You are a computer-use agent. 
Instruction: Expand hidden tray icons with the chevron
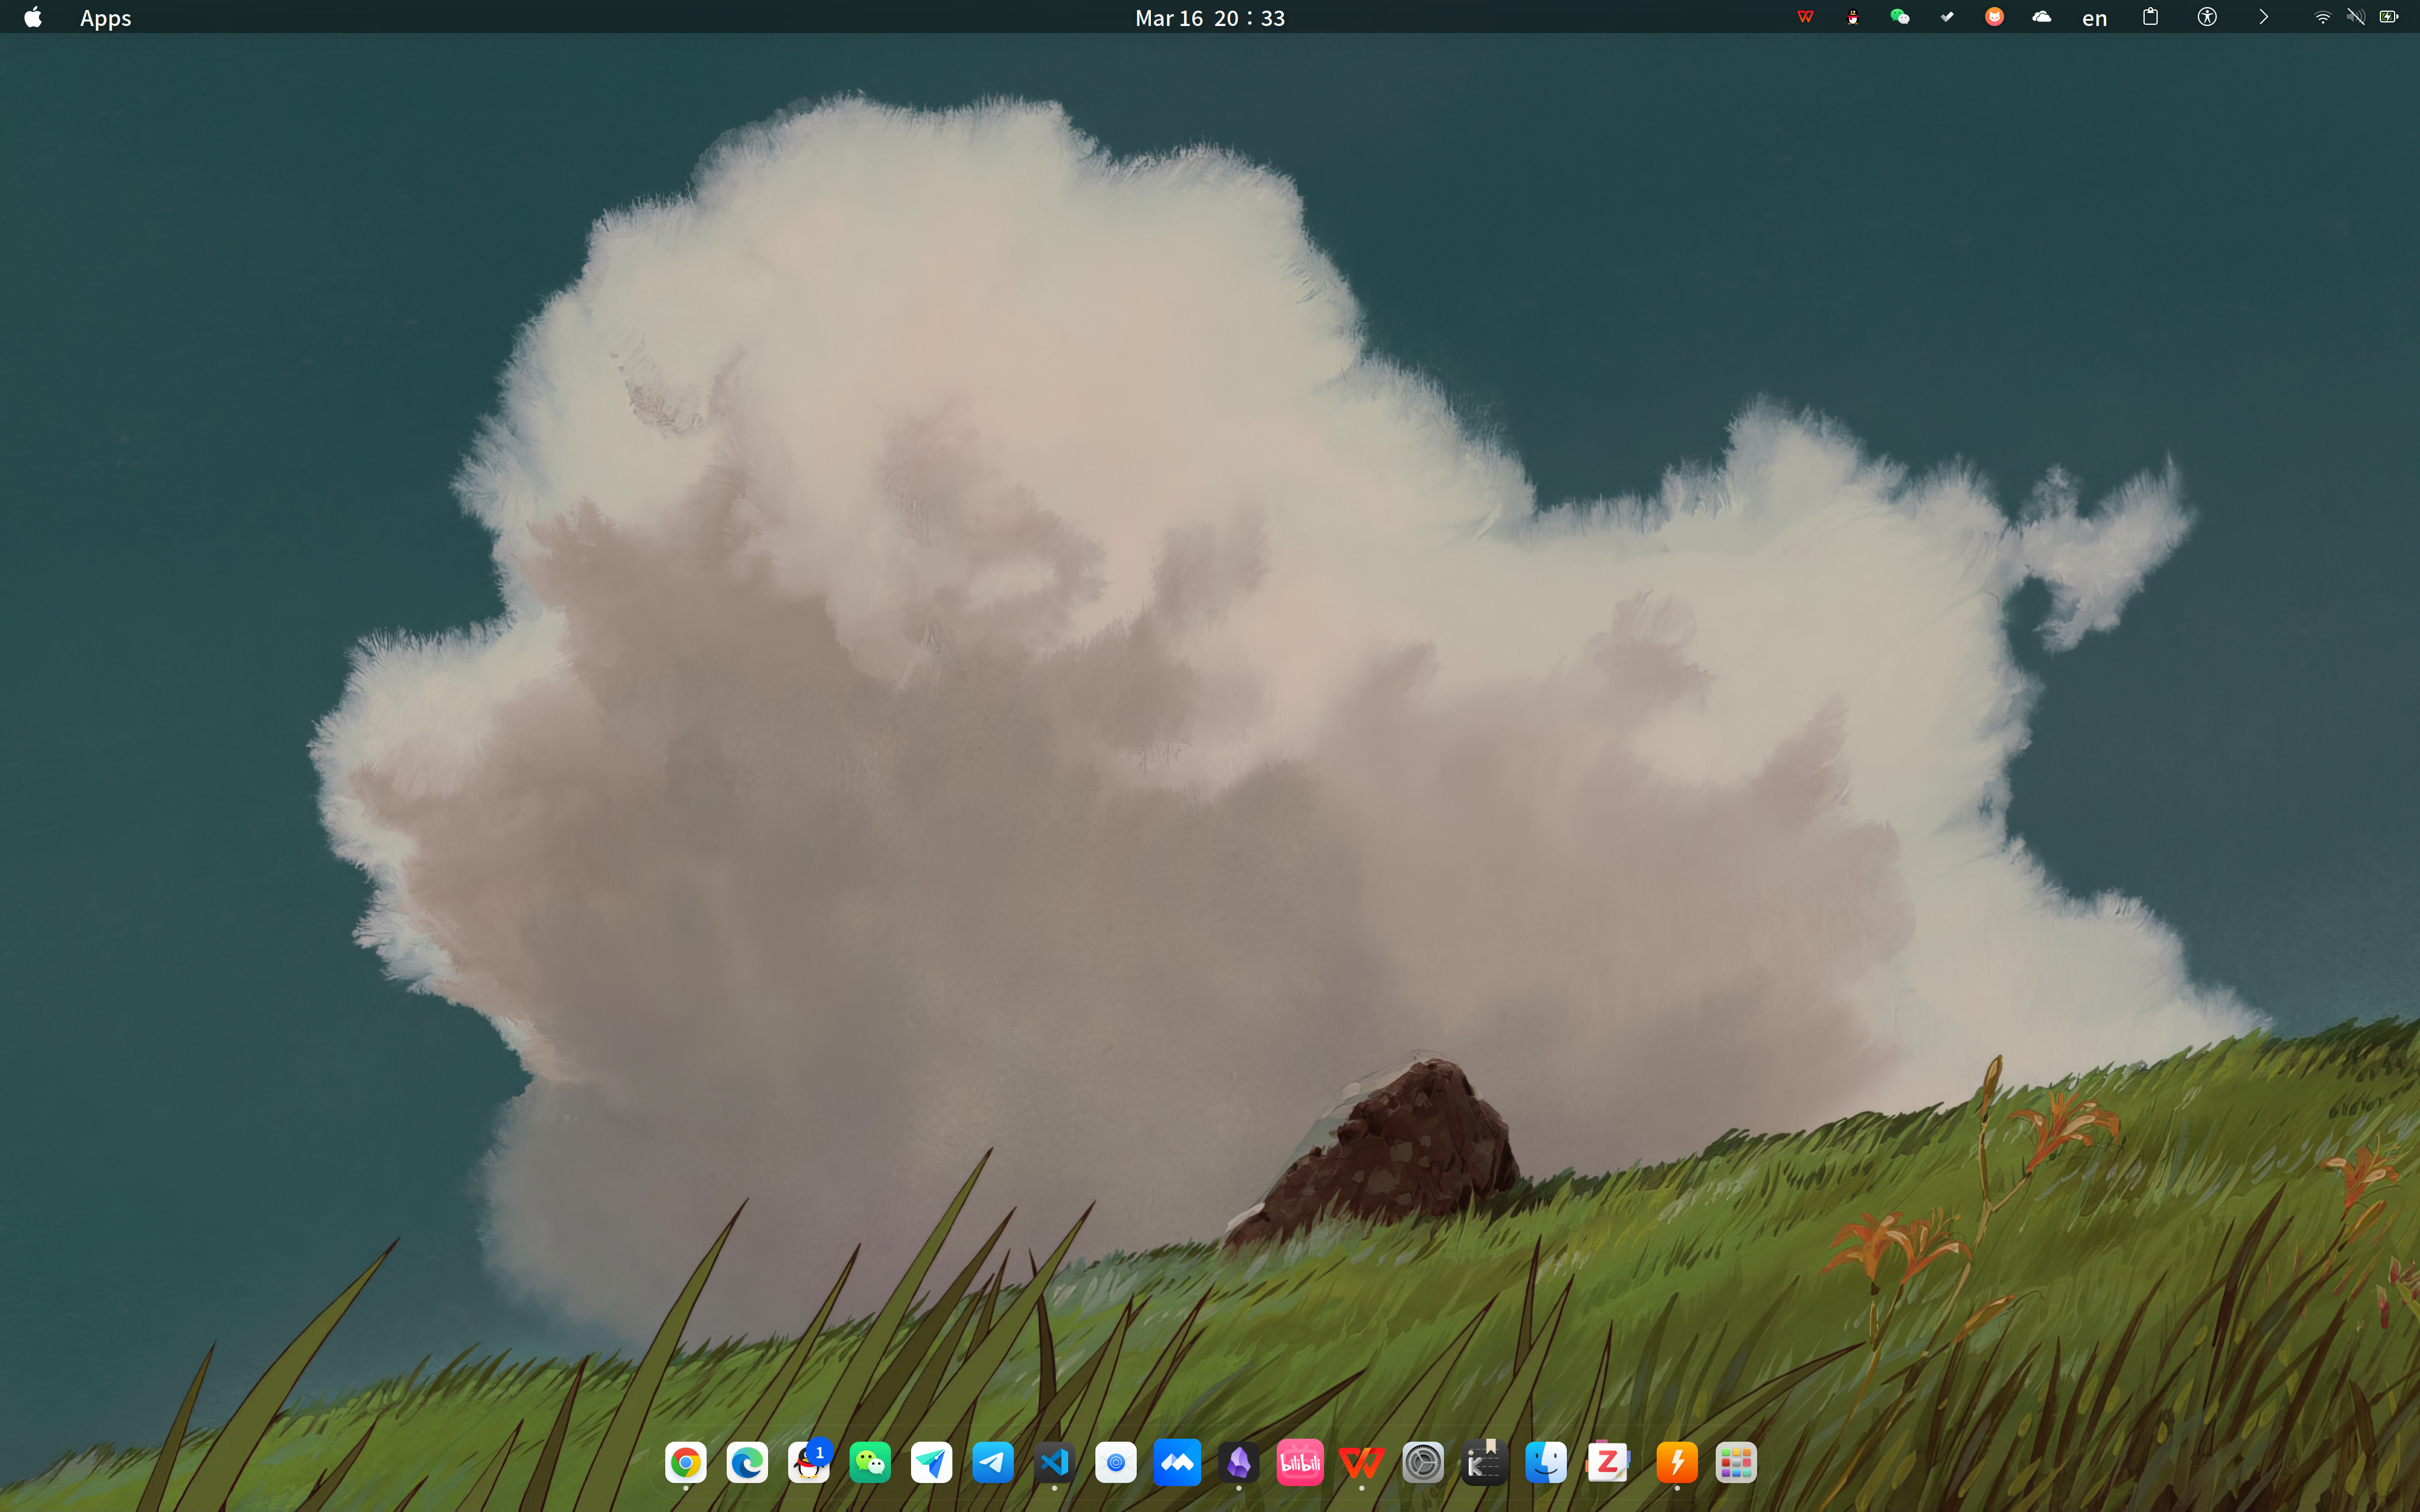(2263, 17)
